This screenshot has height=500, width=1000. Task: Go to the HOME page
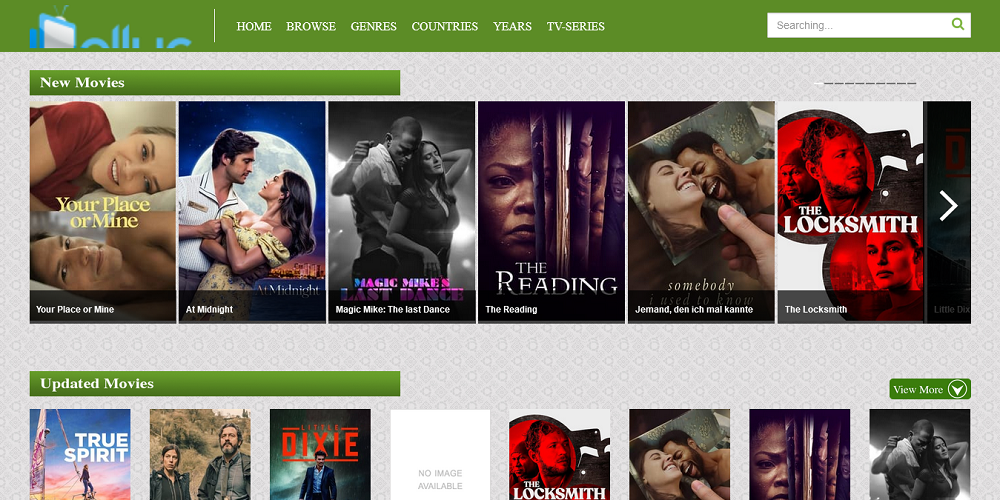[254, 26]
